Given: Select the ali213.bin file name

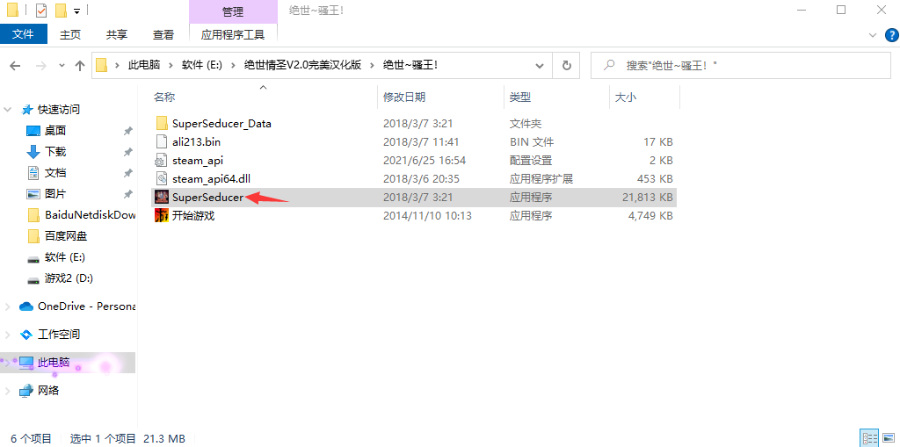Looking at the screenshot, I should (x=196, y=142).
